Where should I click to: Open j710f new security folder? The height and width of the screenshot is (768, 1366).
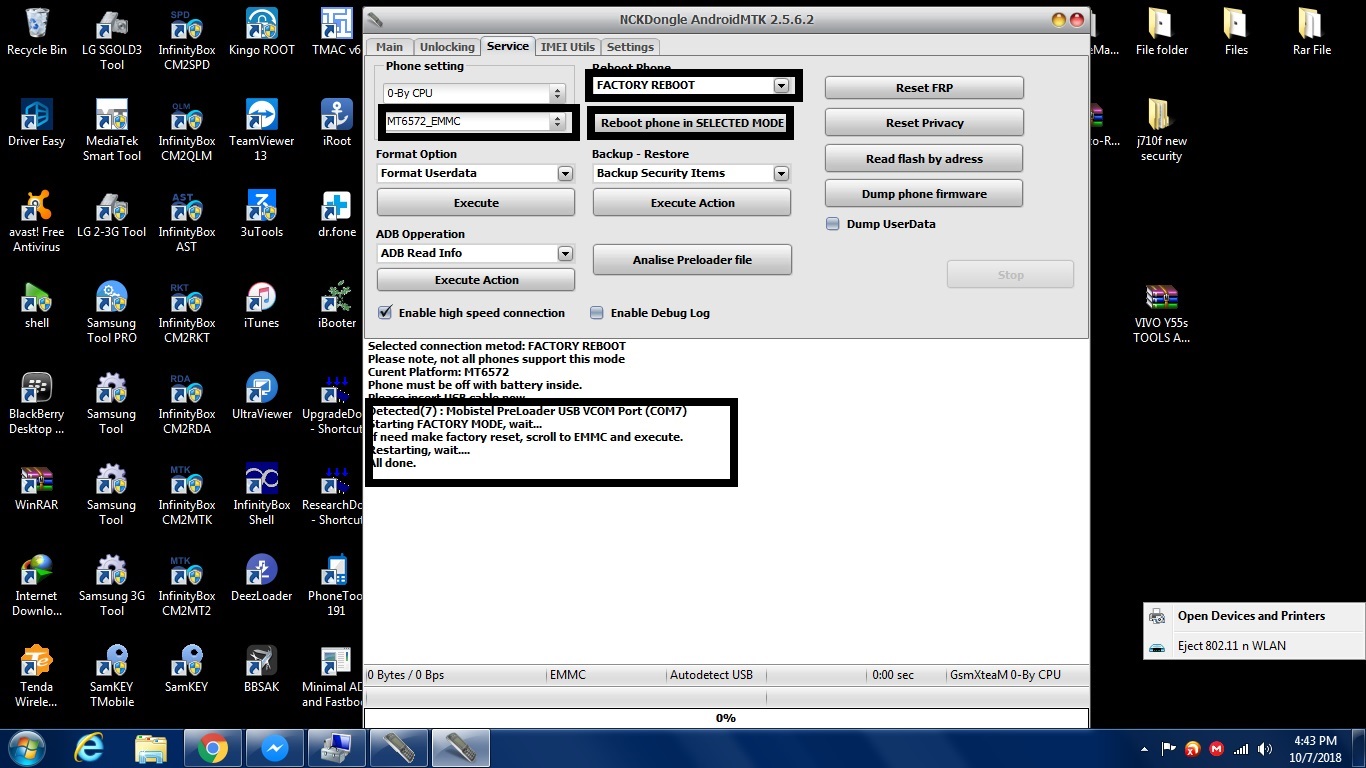coord(1161,131)
